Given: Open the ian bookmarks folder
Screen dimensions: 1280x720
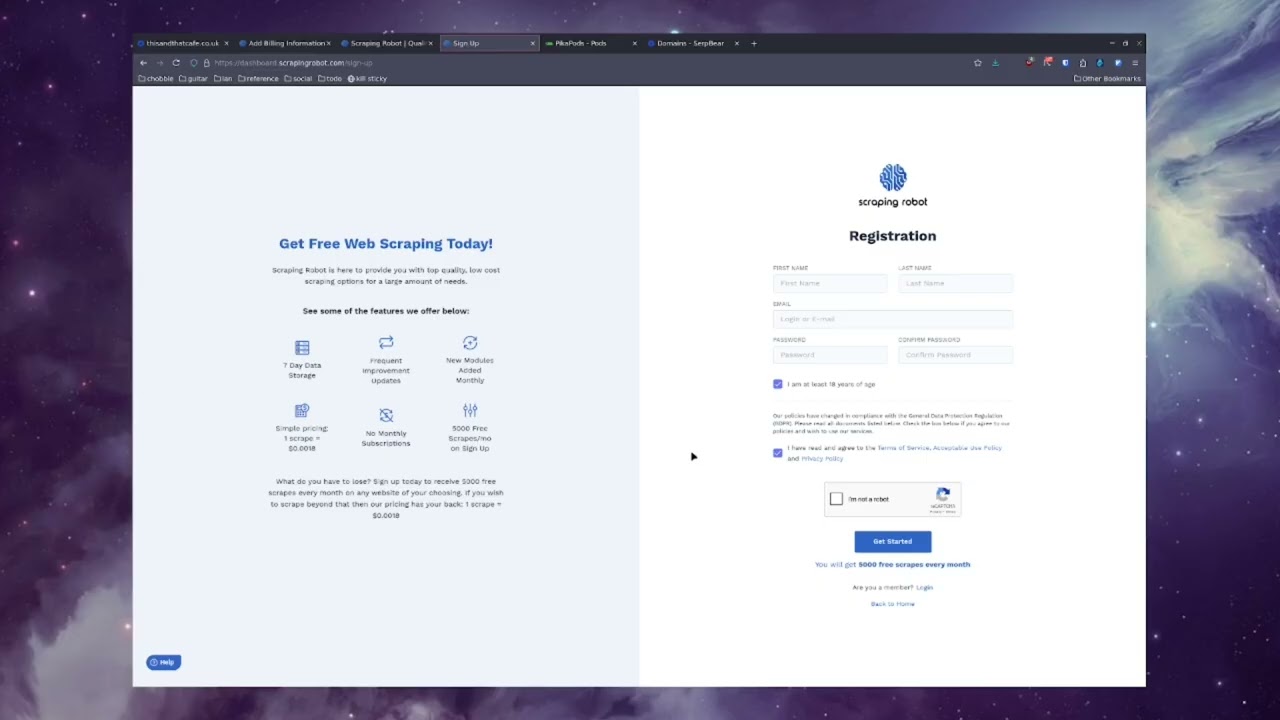Looking at the screenshot, I should coord(223,78).
